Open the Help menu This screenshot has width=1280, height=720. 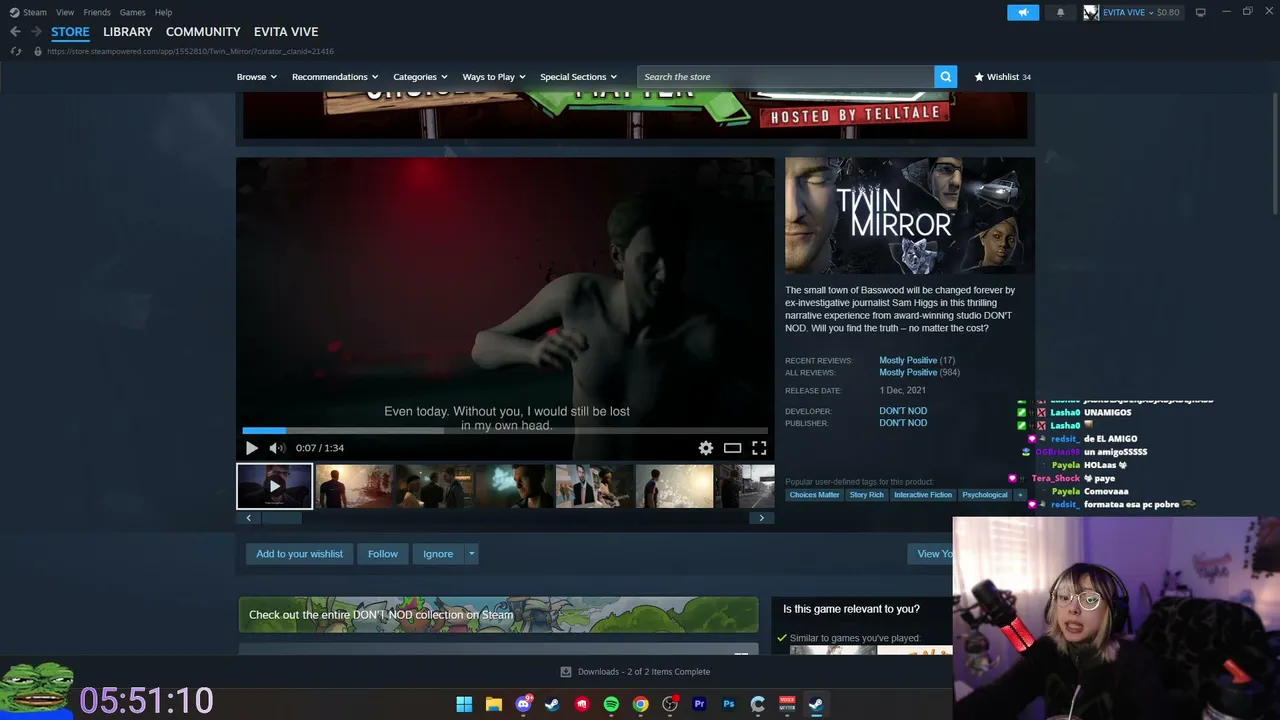(164, 12)
